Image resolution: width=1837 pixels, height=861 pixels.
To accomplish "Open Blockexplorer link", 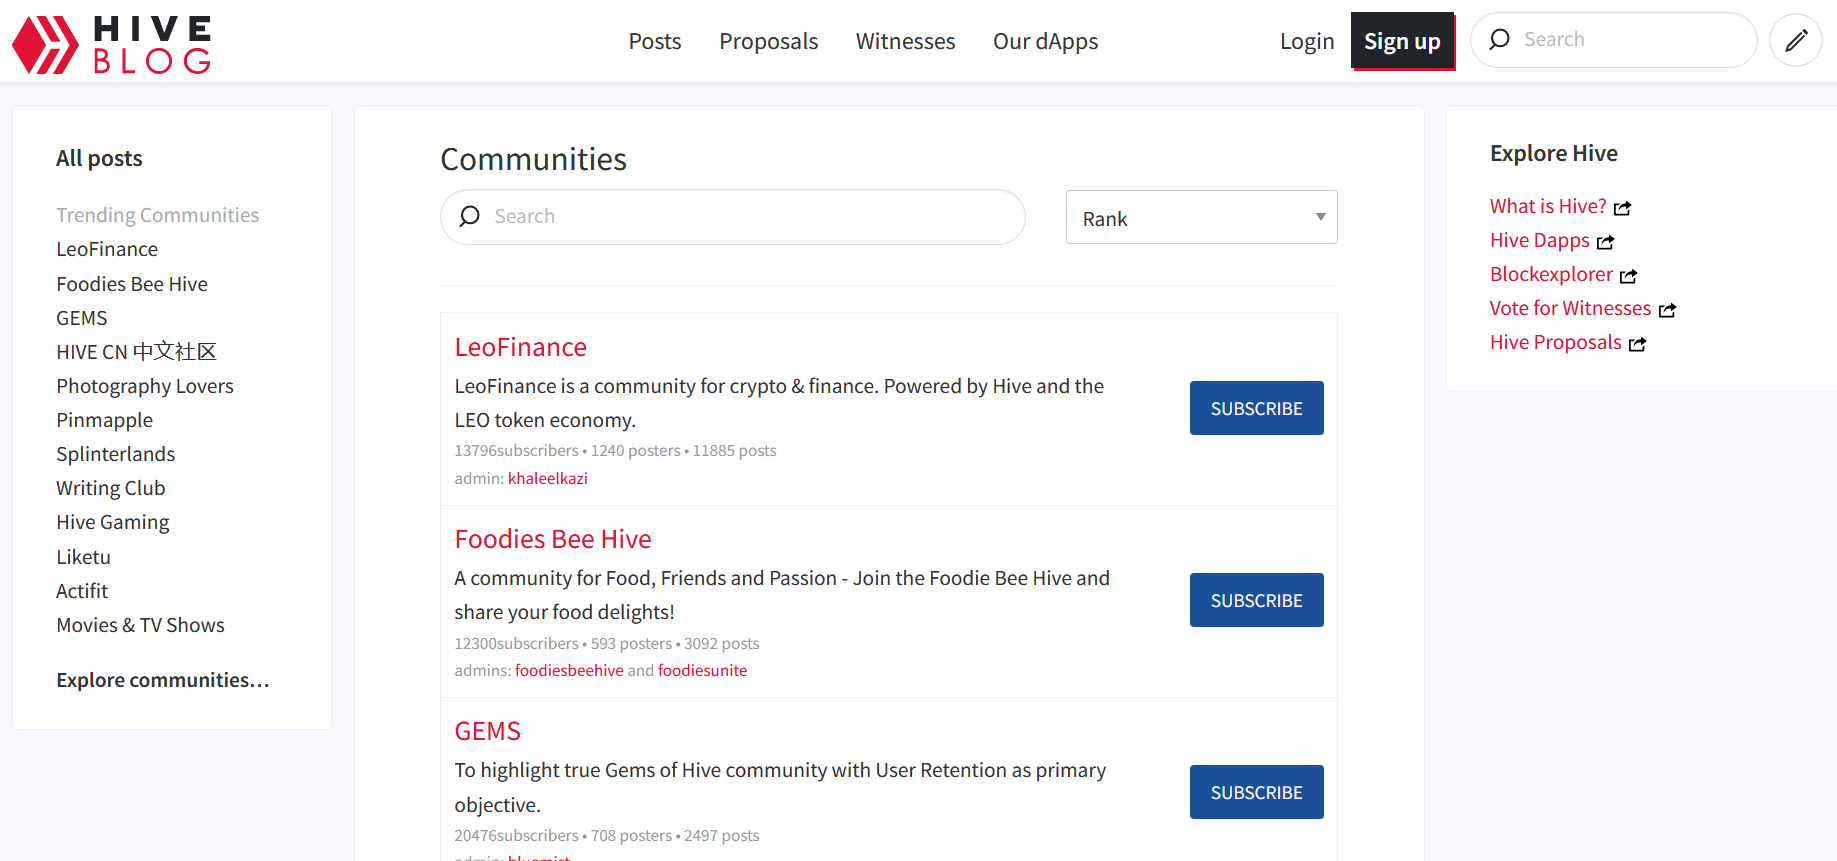I will point(1551,274).
